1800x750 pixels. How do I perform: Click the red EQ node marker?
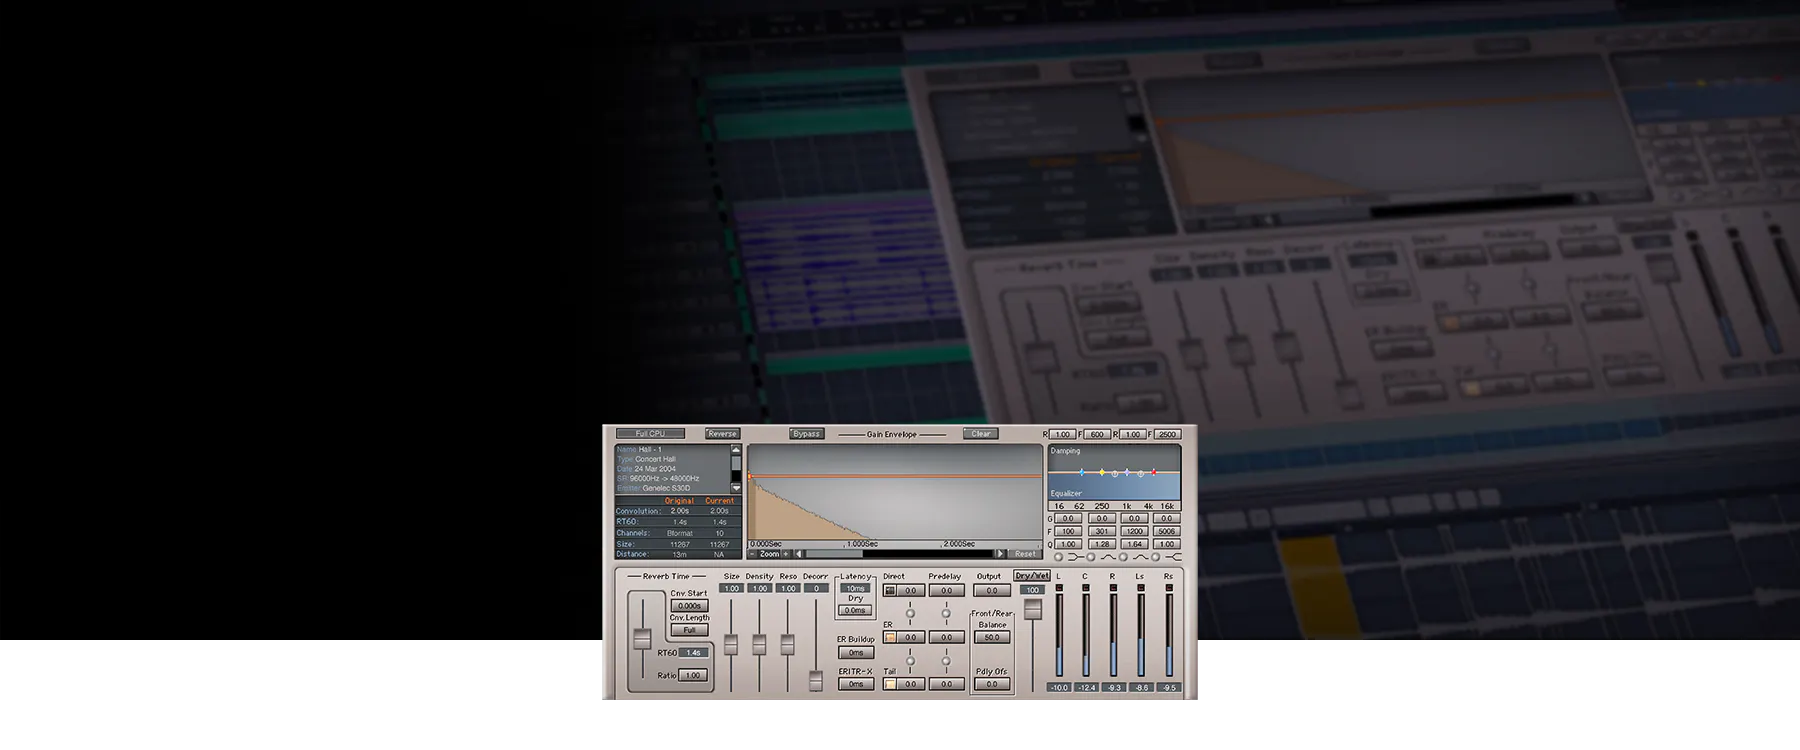(1154, 472)
